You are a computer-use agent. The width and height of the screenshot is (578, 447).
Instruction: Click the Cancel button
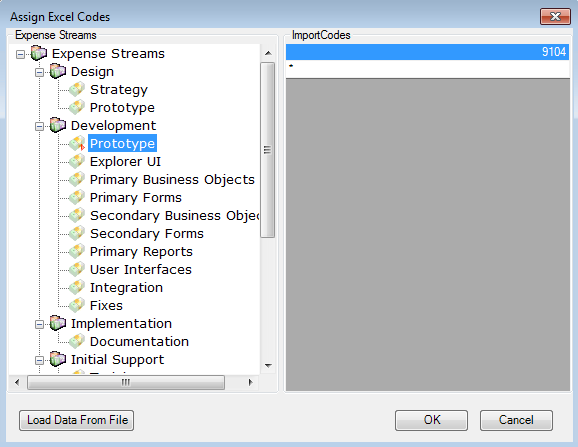click(x=516, y=420)
